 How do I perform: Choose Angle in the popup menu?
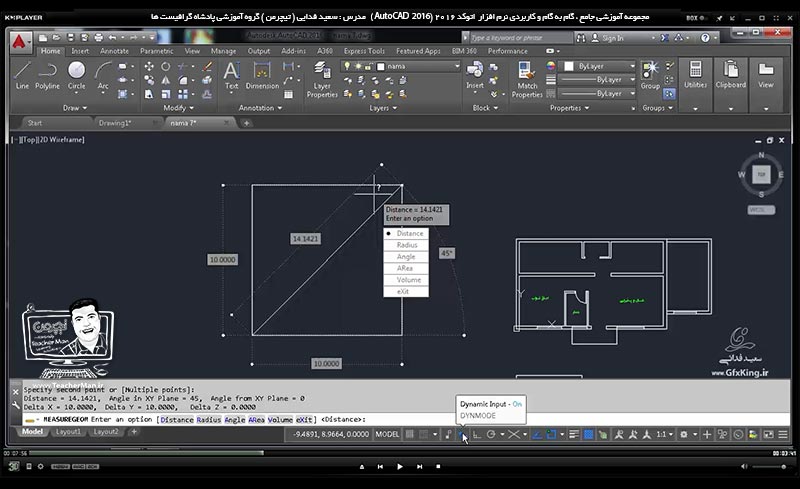[x=406, y=257]
